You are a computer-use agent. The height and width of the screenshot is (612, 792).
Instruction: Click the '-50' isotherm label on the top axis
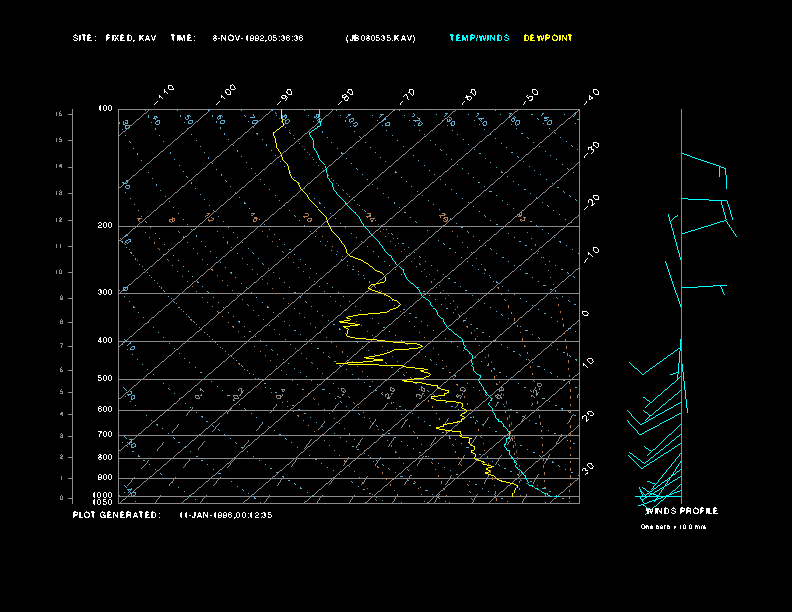(x=531, y=96)
